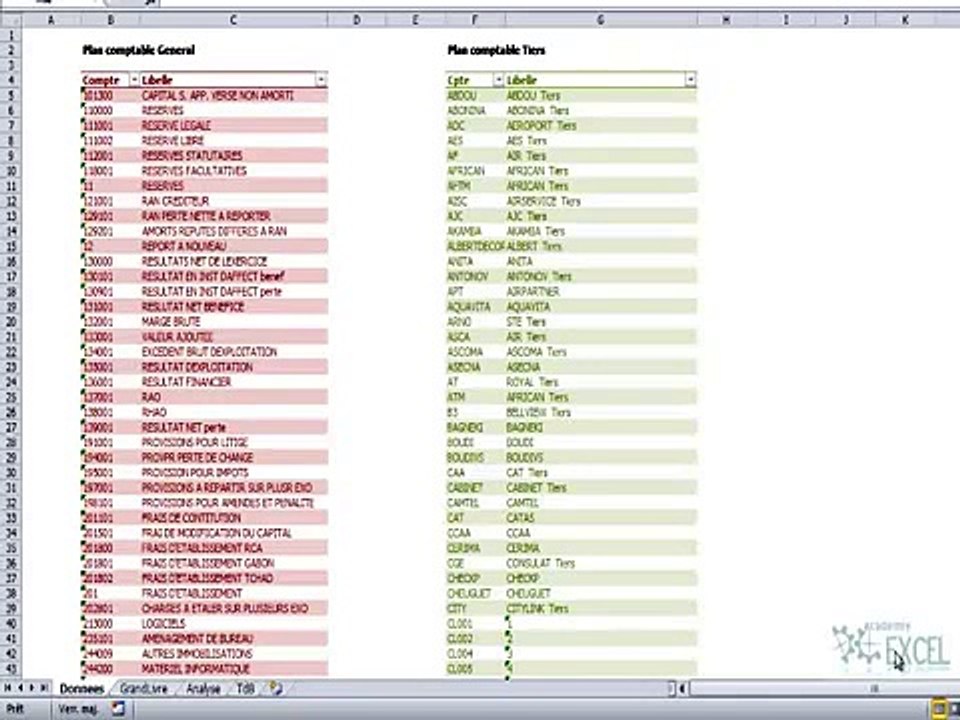Switch to the TdB sheet tab
The height and width of the screenshot is (720, 960).
pos(245,689)
